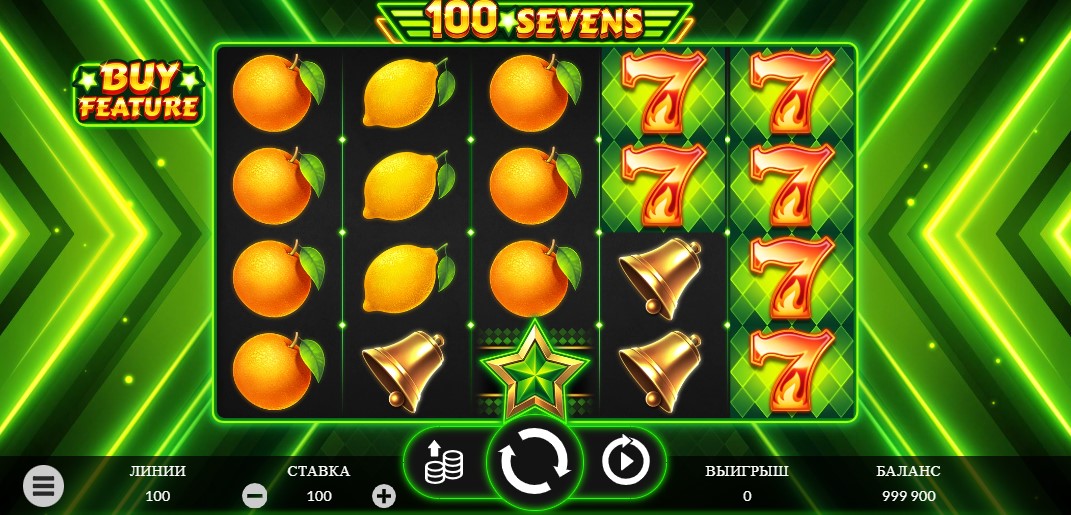Select the ЛИНИИ lines value
This screenshot has height=515, width=1071.
click(158, 496)
